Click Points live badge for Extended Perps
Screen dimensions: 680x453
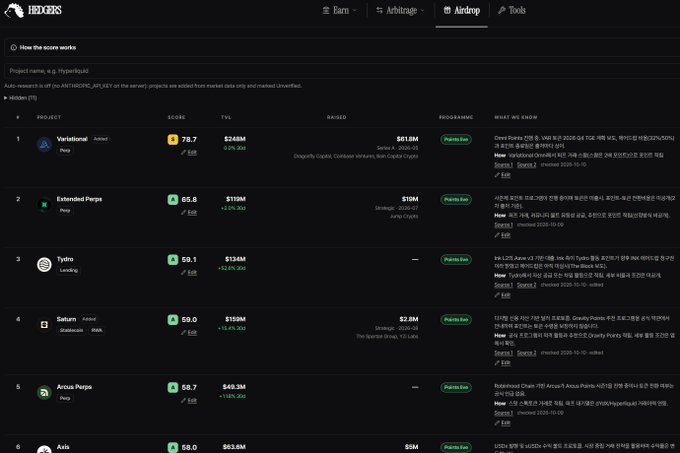point(456,199)
